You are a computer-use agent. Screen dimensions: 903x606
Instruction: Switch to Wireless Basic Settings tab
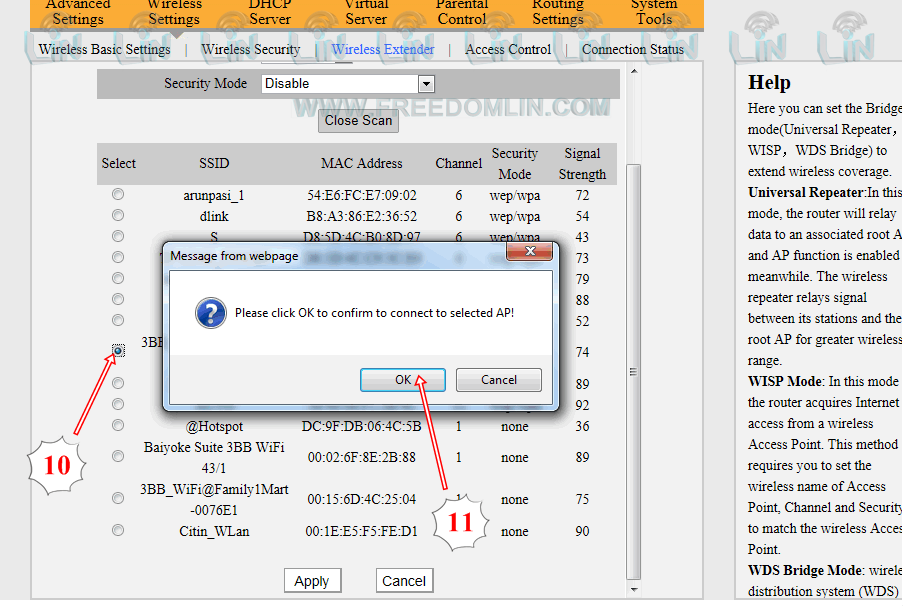click(105, 50)
